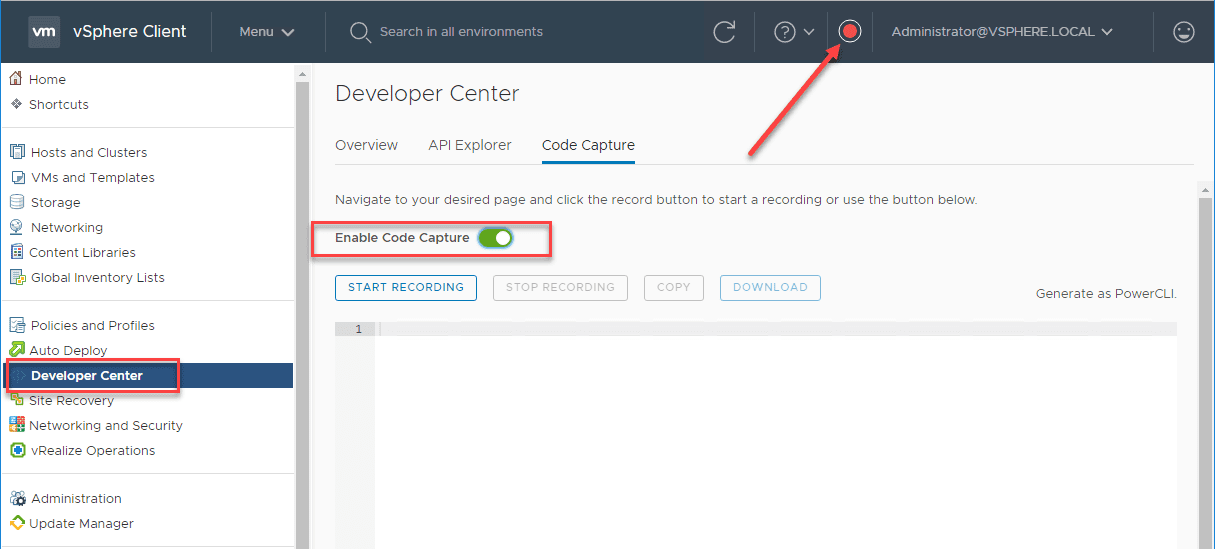
Task: Click the vRealize Operations icon
Action: (x=17, y=450)
